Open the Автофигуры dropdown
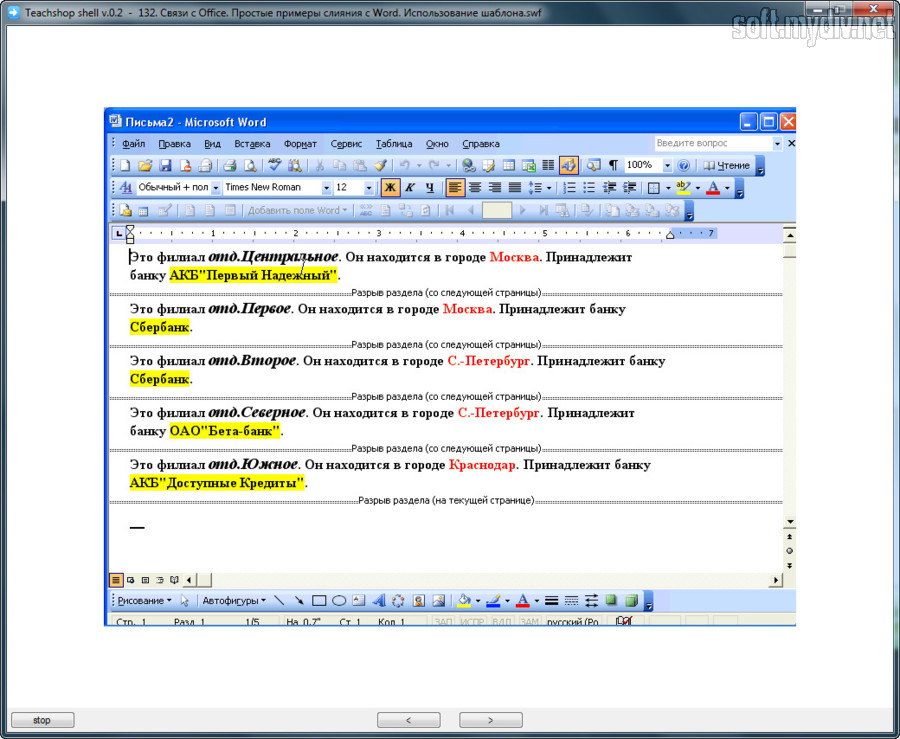Viewport: 900px width, 739px height. point(234,601)
